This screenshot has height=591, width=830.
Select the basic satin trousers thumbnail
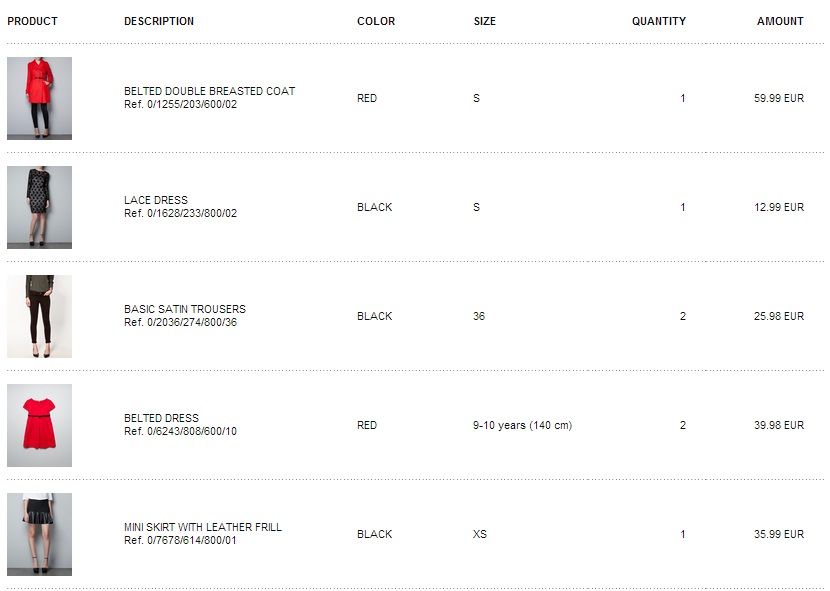point(39,316)
